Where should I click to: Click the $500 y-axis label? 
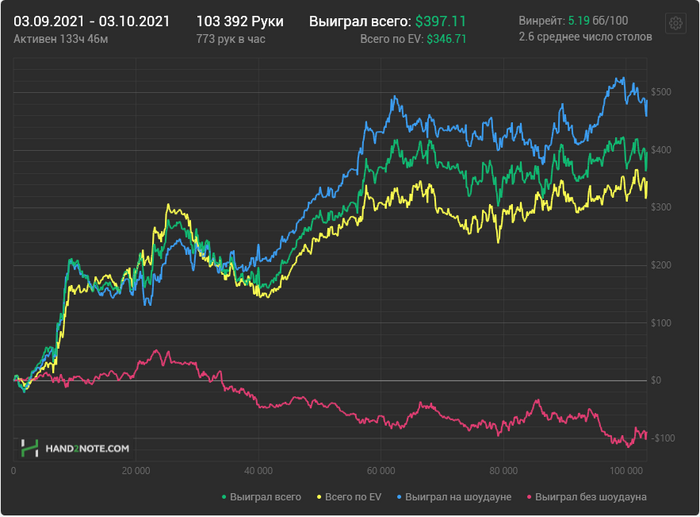click(661, 92)
